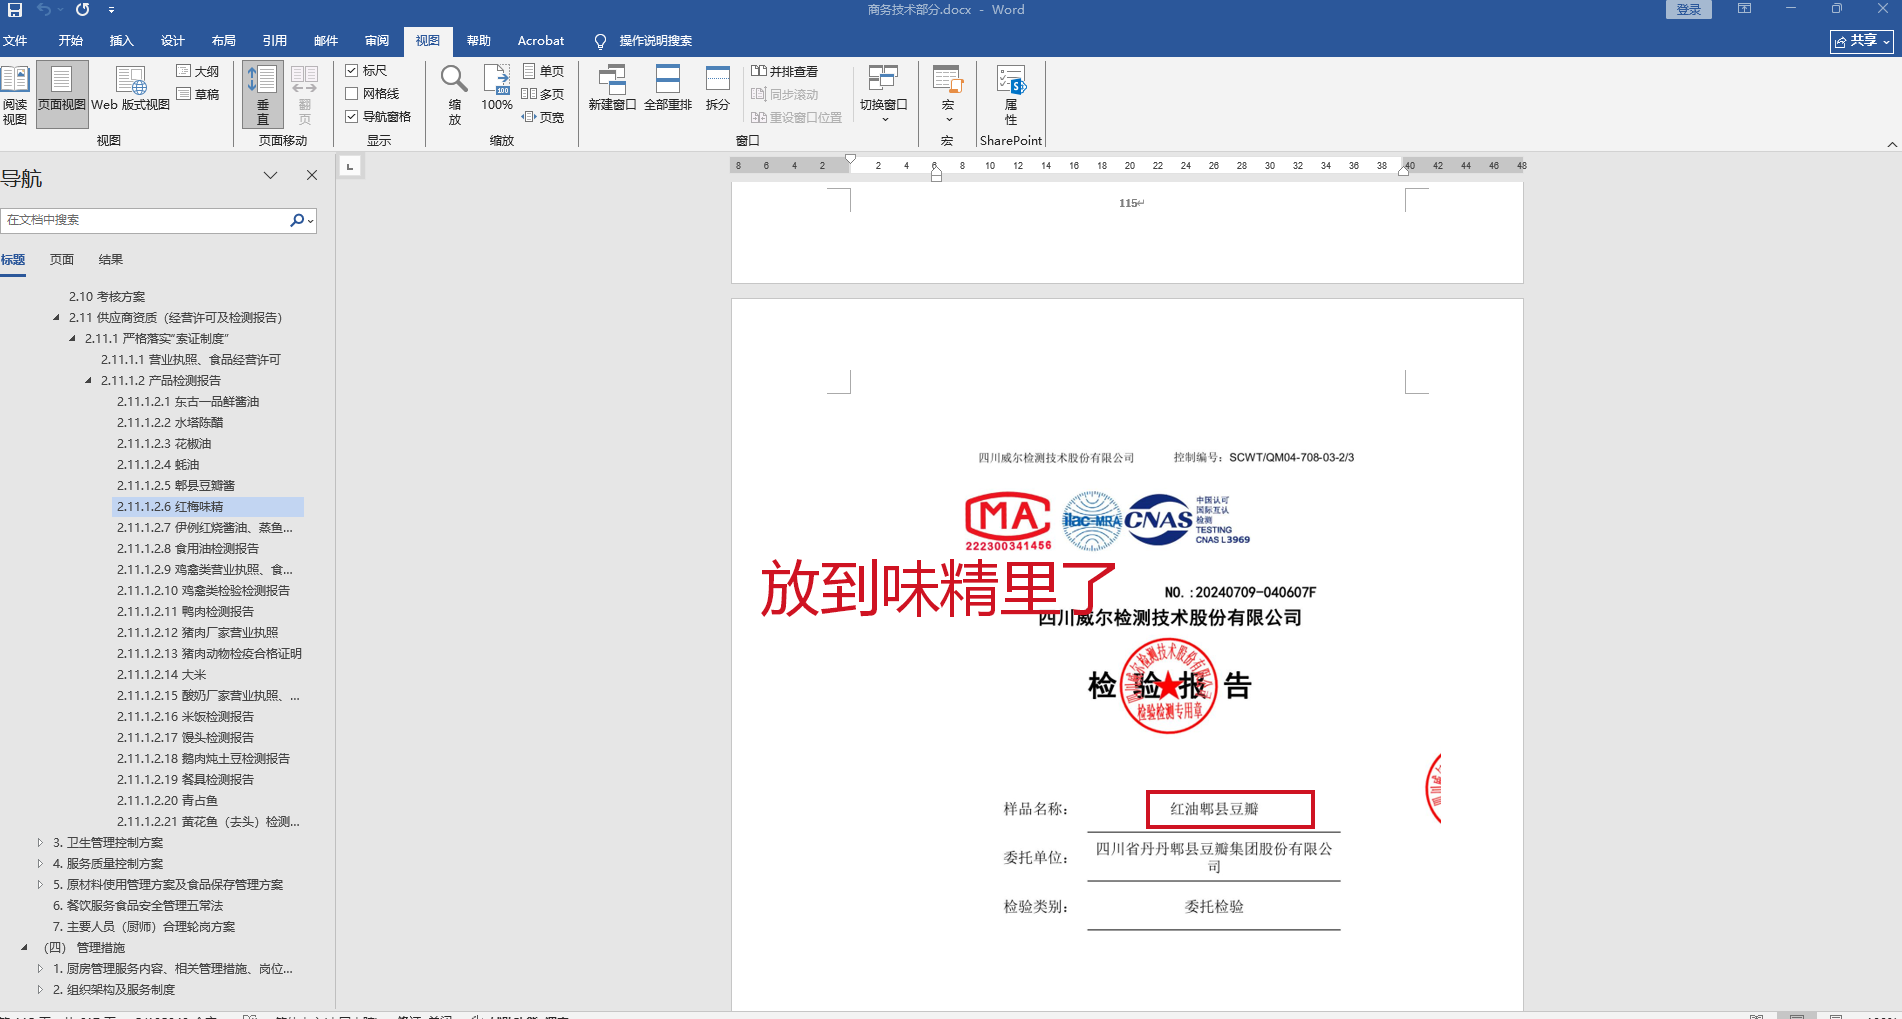Switch to the 布局 Layout tab
Screen dimensions: 1902x1019
click(223, 41)
